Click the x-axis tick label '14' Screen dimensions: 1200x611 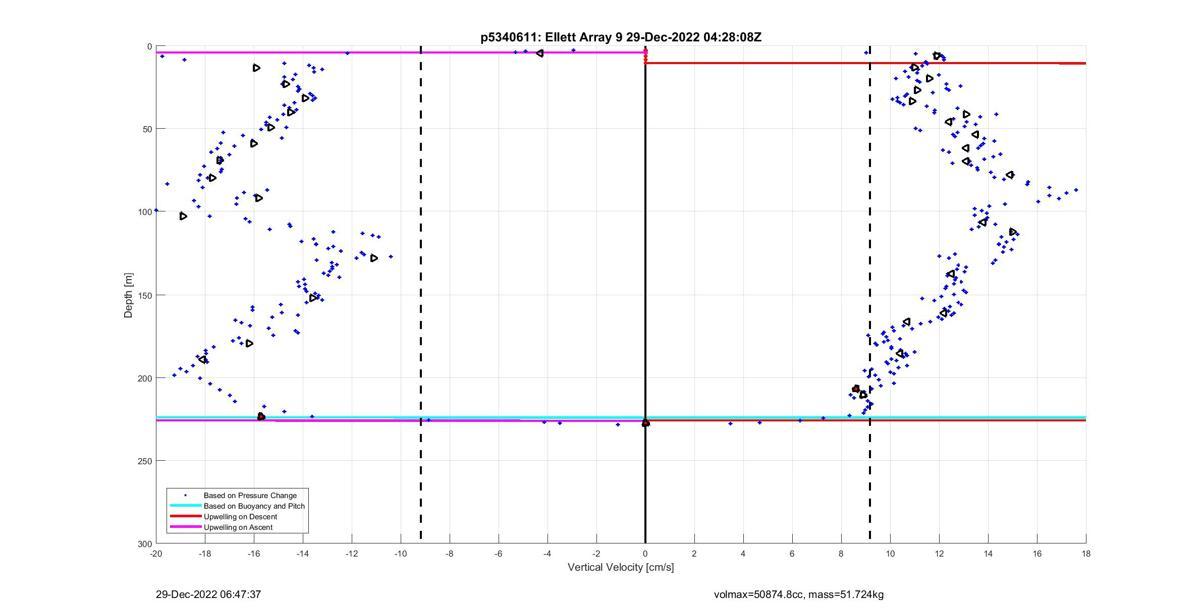point(988,553)
